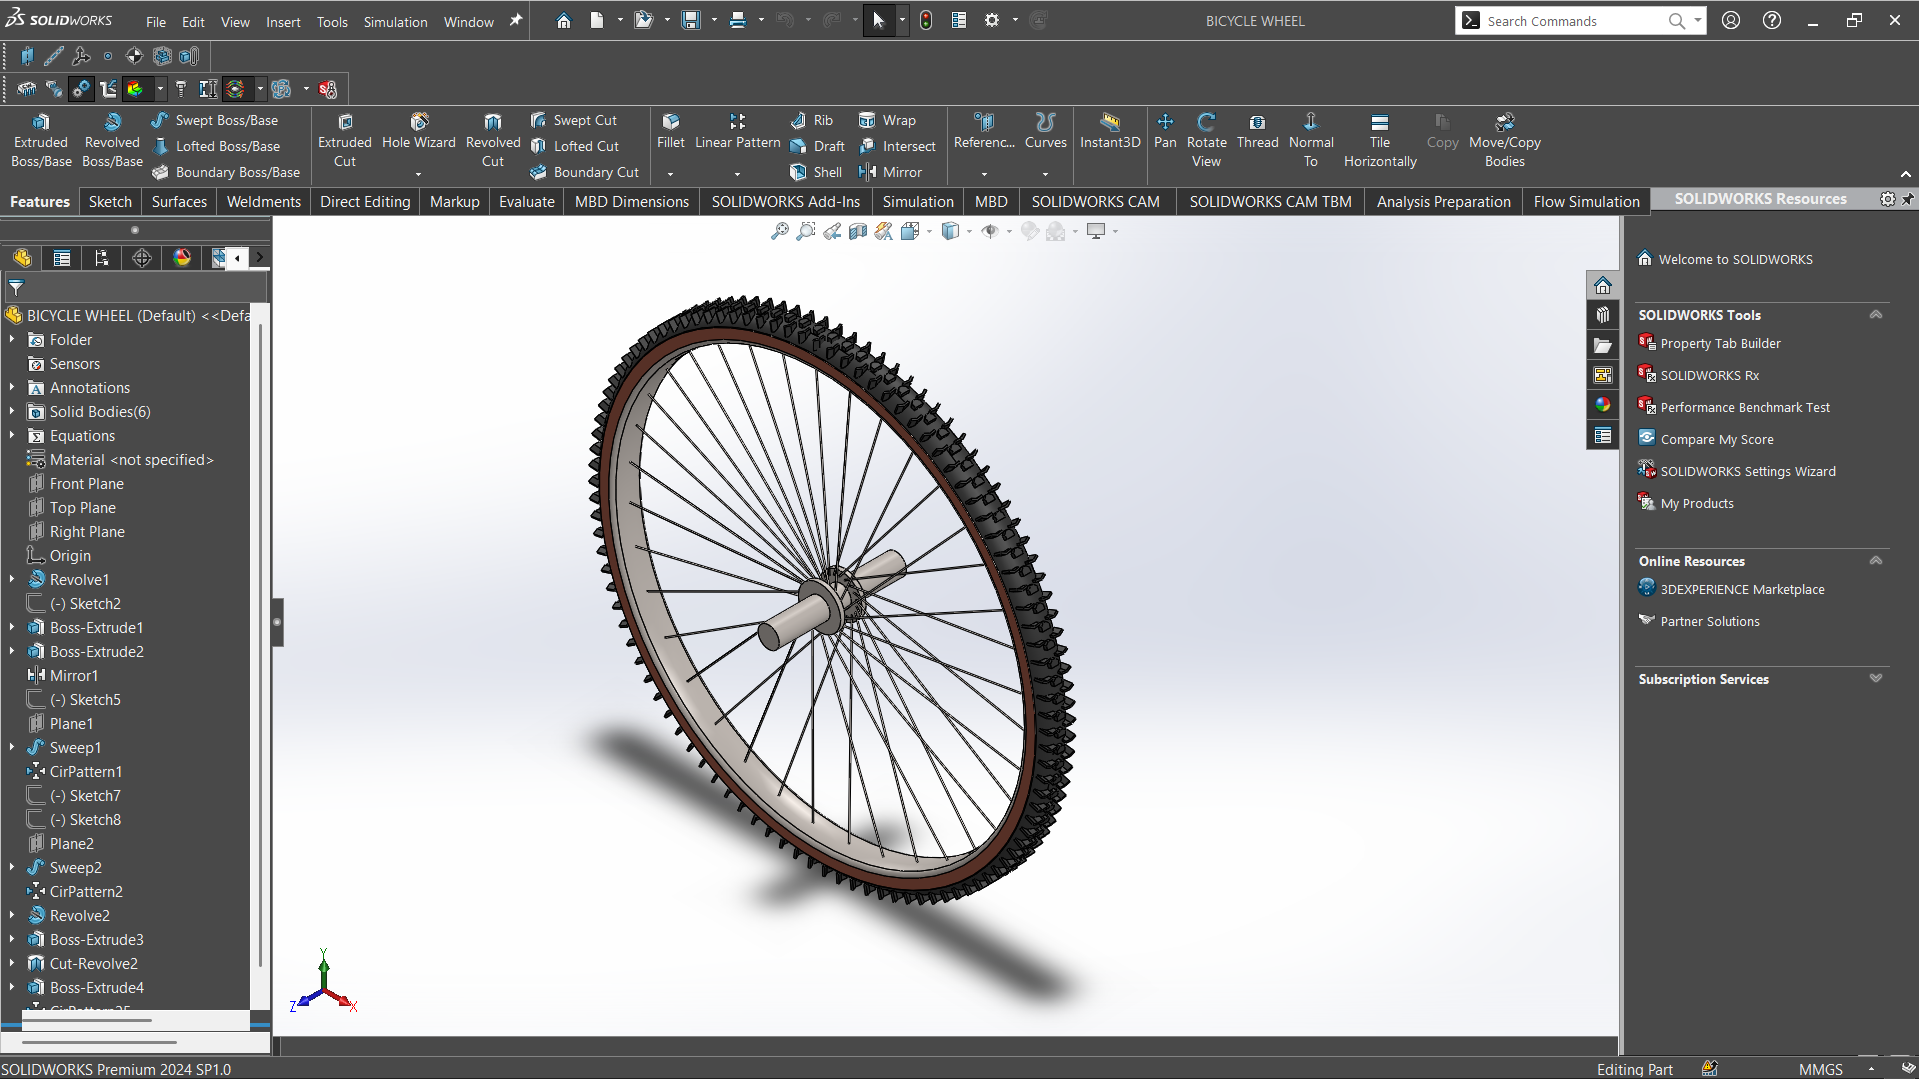Viewport: 1919px width, 1079px height.
Task: Open the DisplayManager color ball tab
Action: (182, 258)
